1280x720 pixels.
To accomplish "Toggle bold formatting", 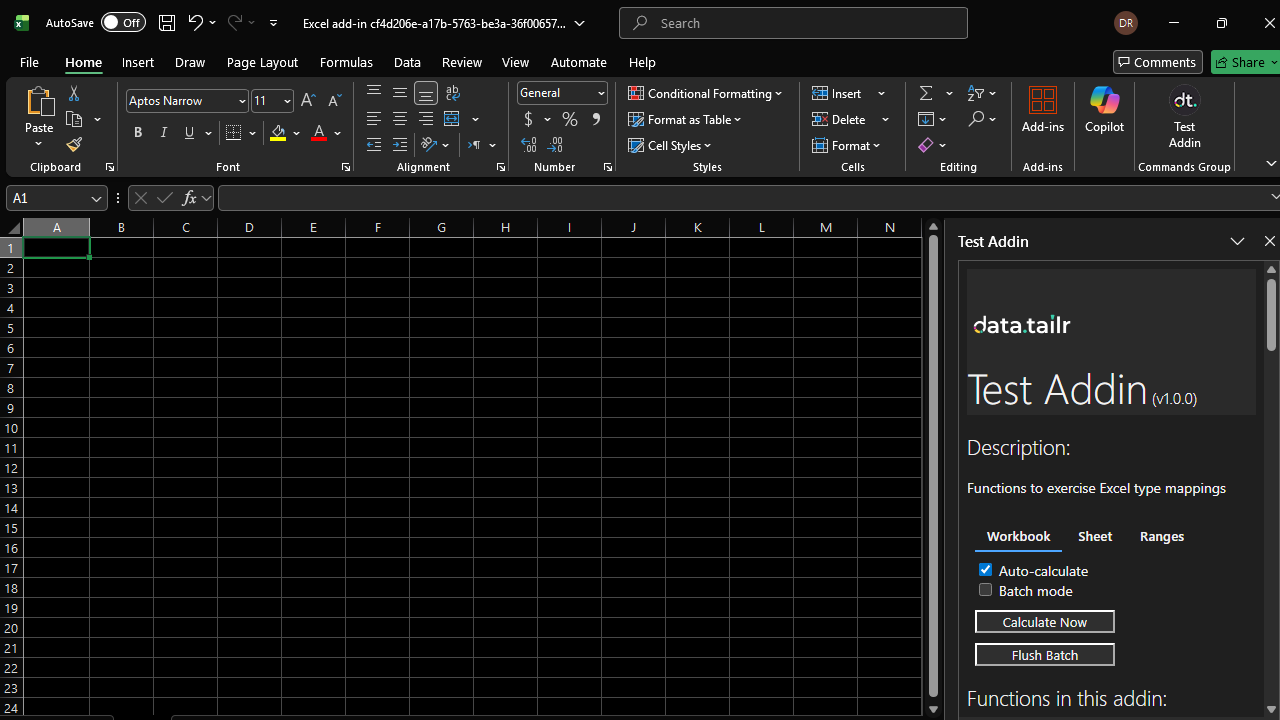I will pos(137,132).
